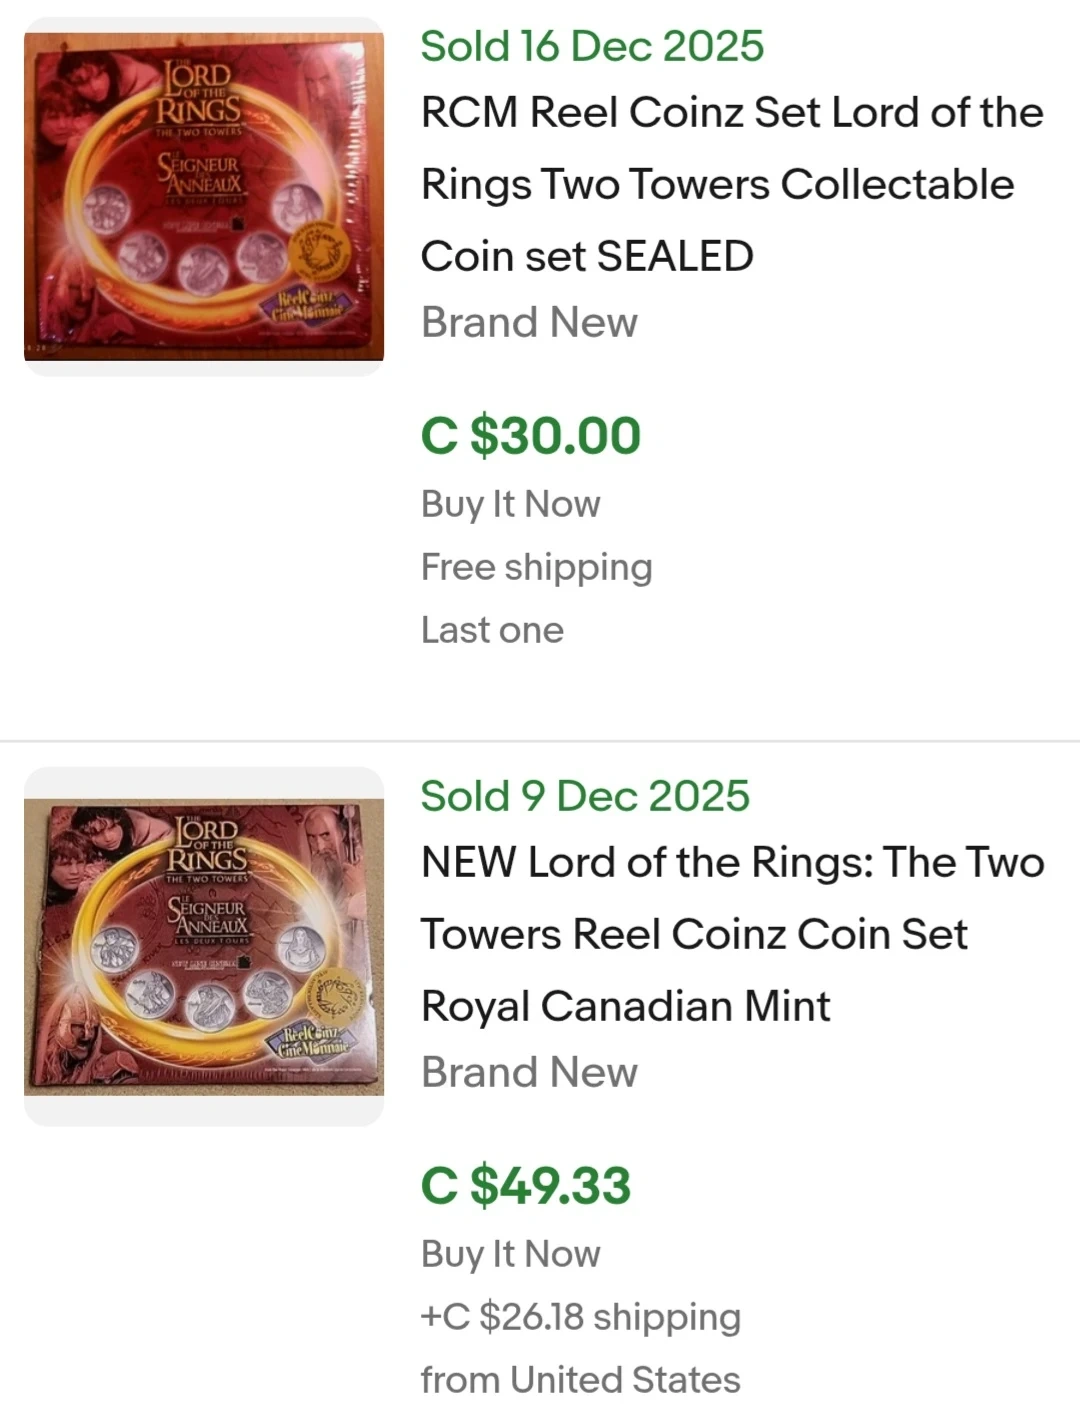Click the +C $26.18 shipping text
Screen dimensions: 1080x1417
point(581,1317)
